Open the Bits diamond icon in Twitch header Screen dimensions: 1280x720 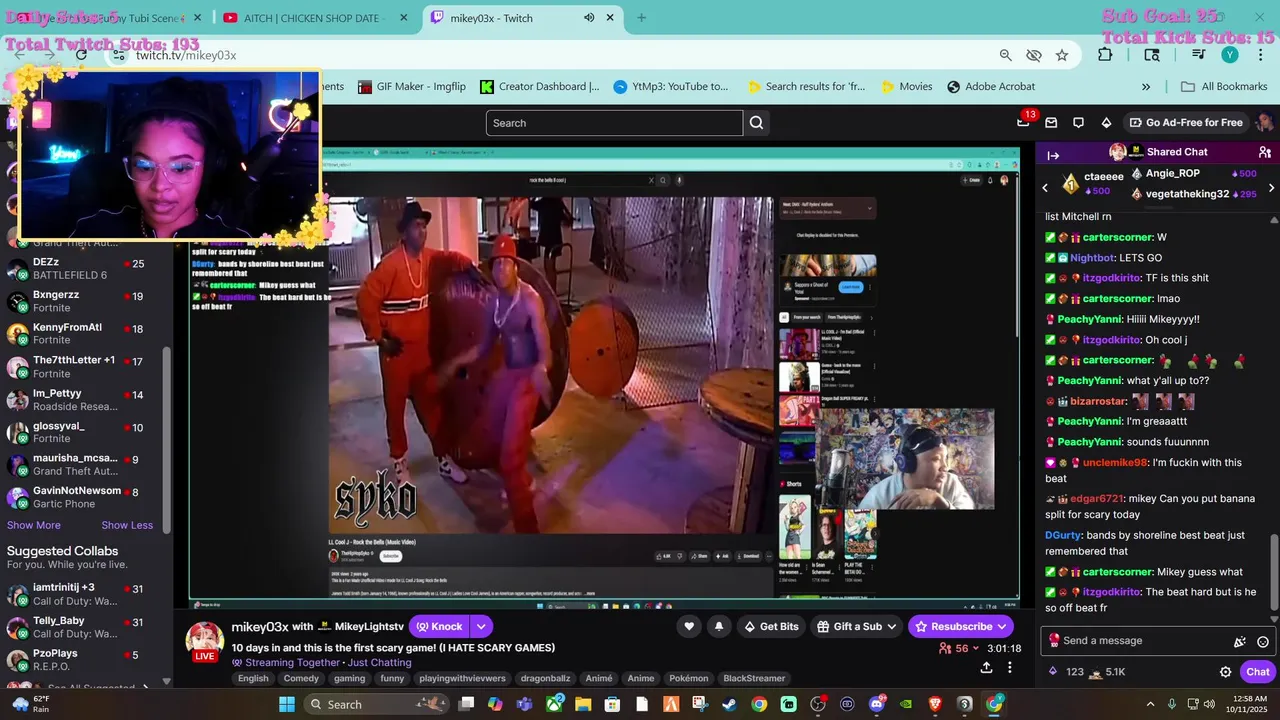pos(1106,123)
